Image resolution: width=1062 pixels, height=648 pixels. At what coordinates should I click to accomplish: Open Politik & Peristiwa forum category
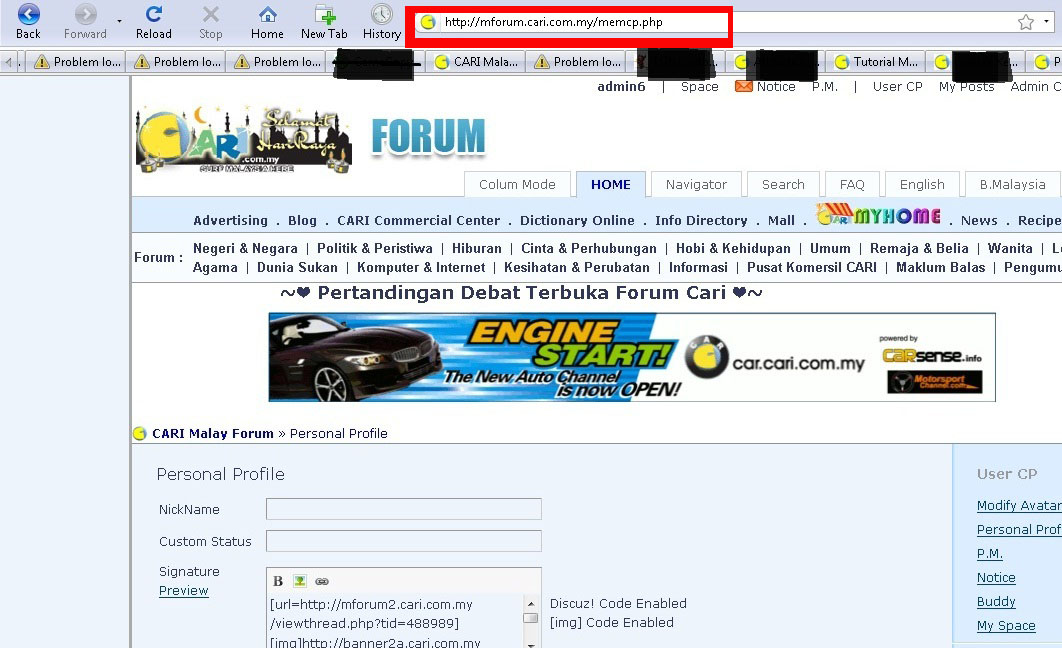pos(375,249)
